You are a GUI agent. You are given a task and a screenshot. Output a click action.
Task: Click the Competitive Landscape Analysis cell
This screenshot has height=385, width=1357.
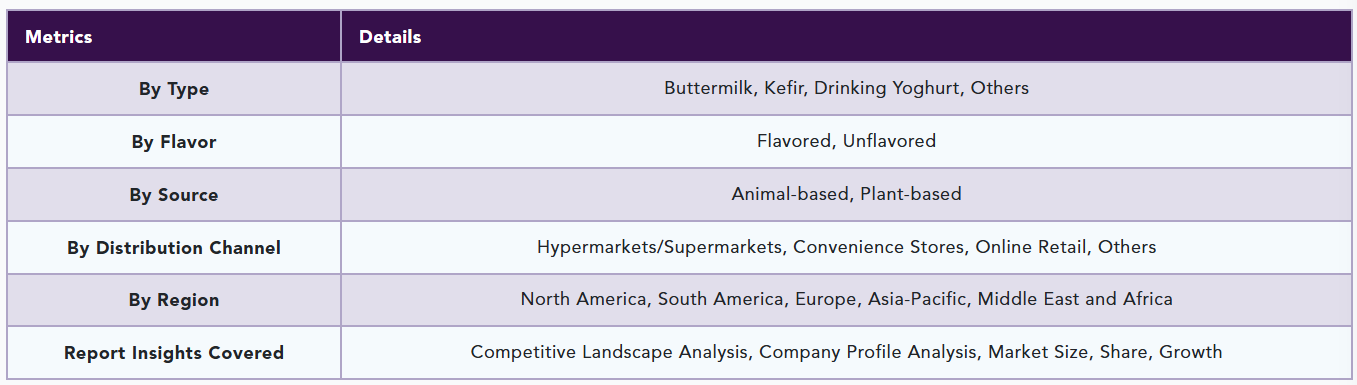[x=846, y=353]
